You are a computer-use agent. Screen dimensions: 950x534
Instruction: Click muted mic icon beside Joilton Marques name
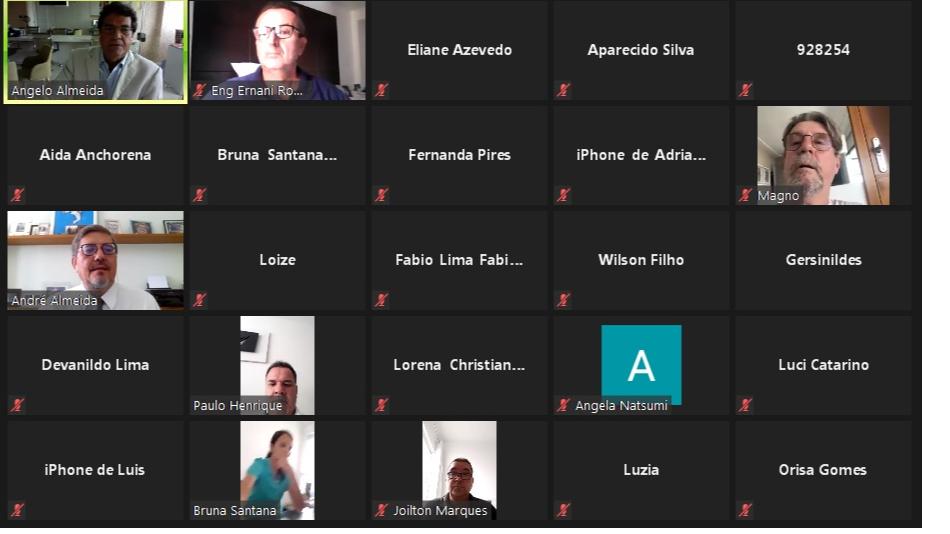coord(381,510)
